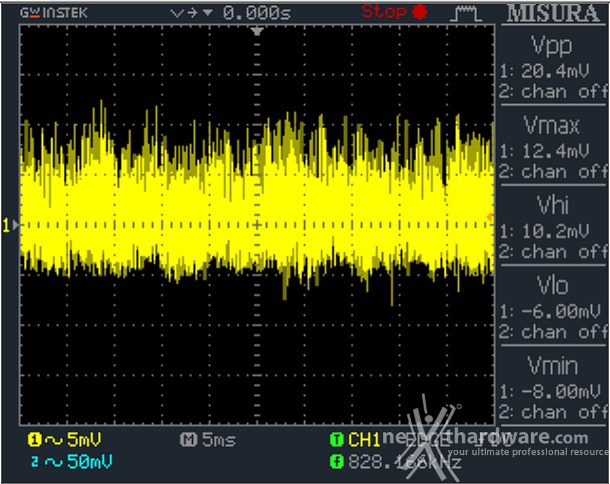Click the Vmin value -8.00mV
The width and height of the screenshot is (610, 484).
tap(560, 391)
